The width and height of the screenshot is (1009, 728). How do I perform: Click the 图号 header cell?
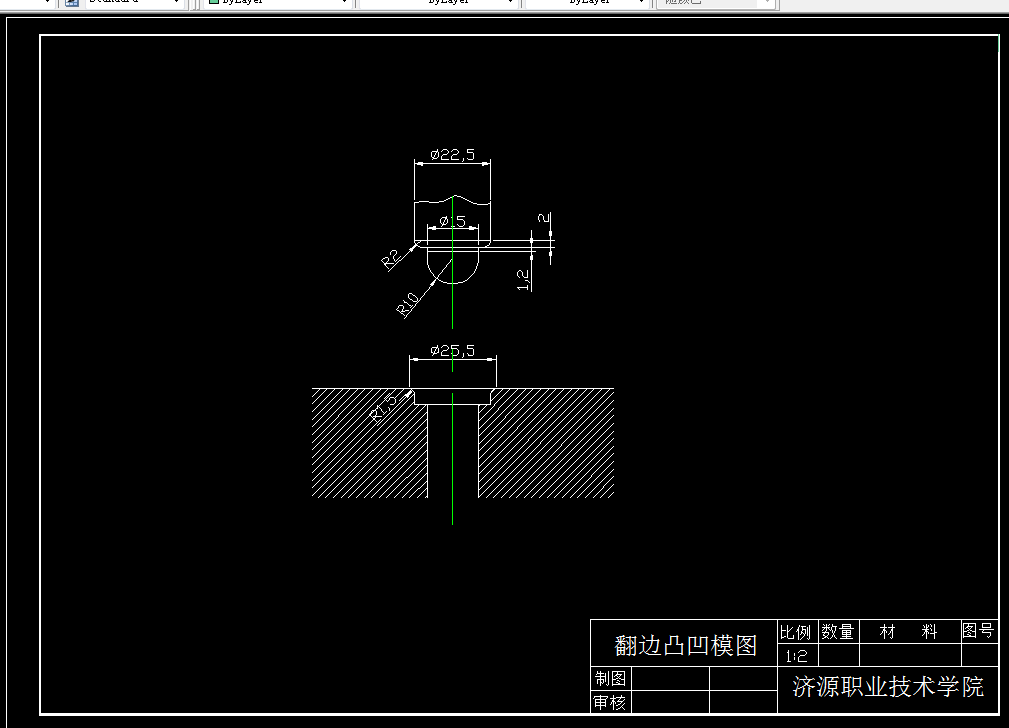(x=978, y=631)
